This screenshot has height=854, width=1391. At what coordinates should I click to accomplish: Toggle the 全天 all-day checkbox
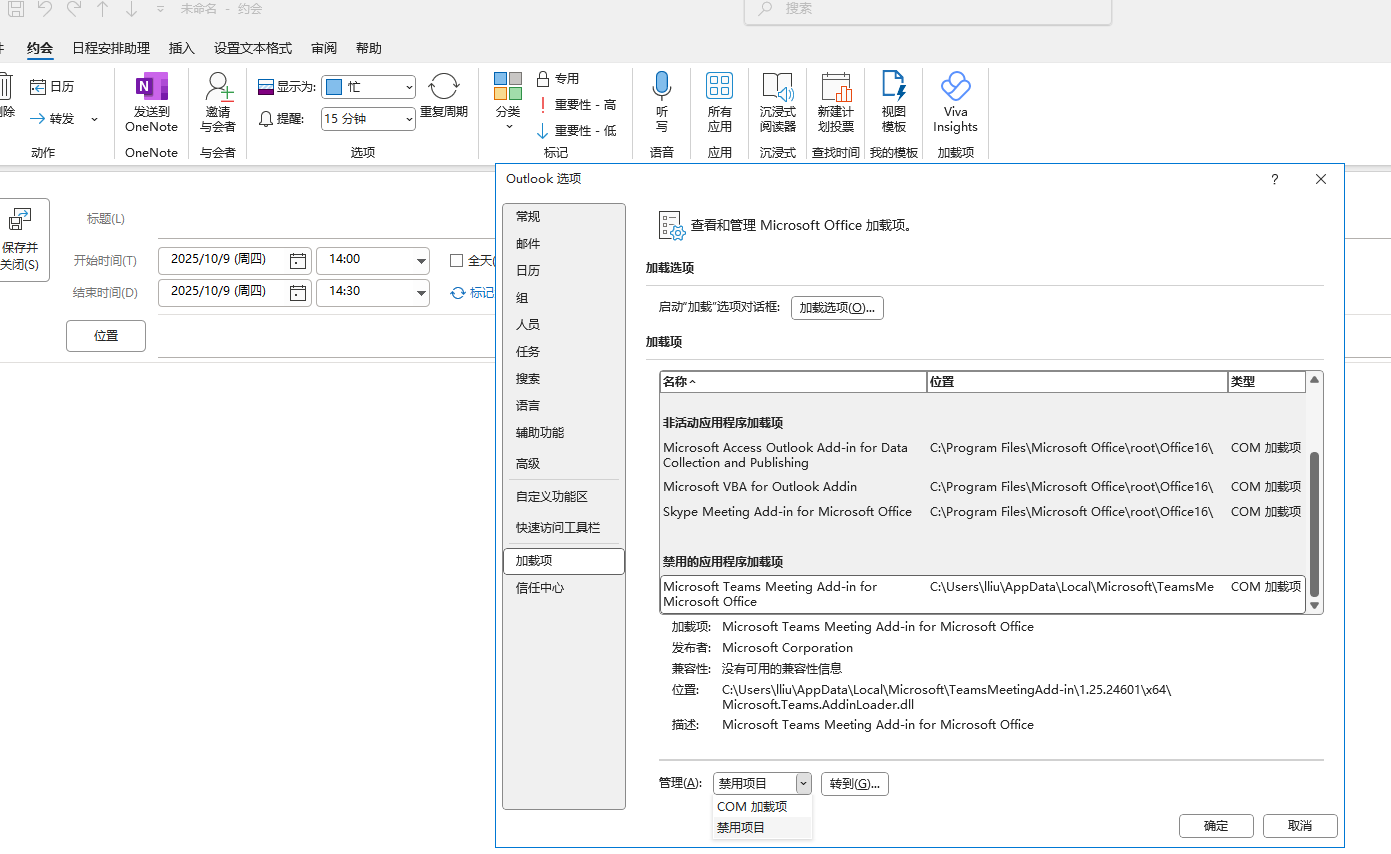[457, 261]
